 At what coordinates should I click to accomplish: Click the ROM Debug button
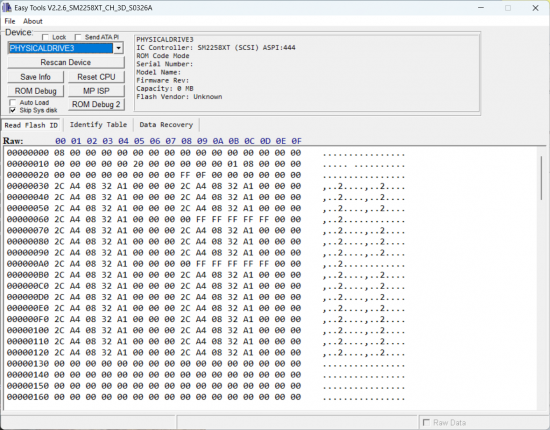pos(35,91)
